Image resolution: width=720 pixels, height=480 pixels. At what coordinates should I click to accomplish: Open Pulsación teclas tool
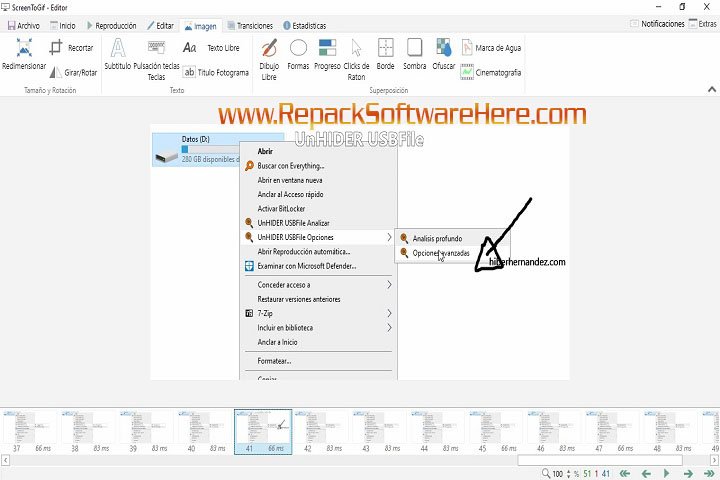156,60
